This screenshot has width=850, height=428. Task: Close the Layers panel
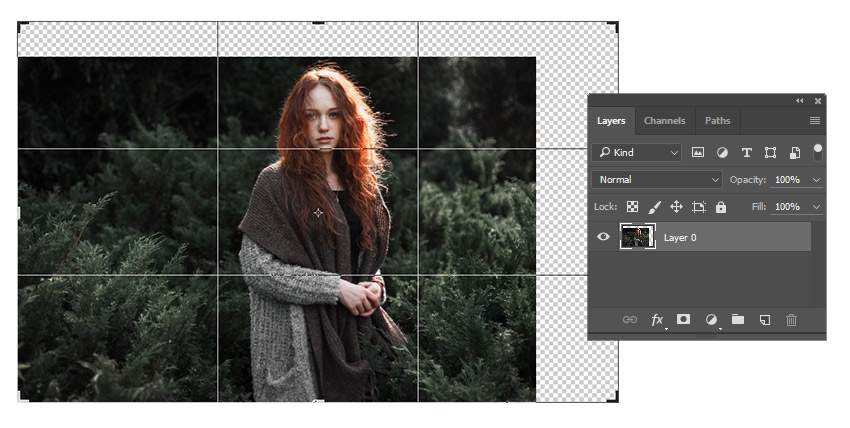tap(817, 101)
